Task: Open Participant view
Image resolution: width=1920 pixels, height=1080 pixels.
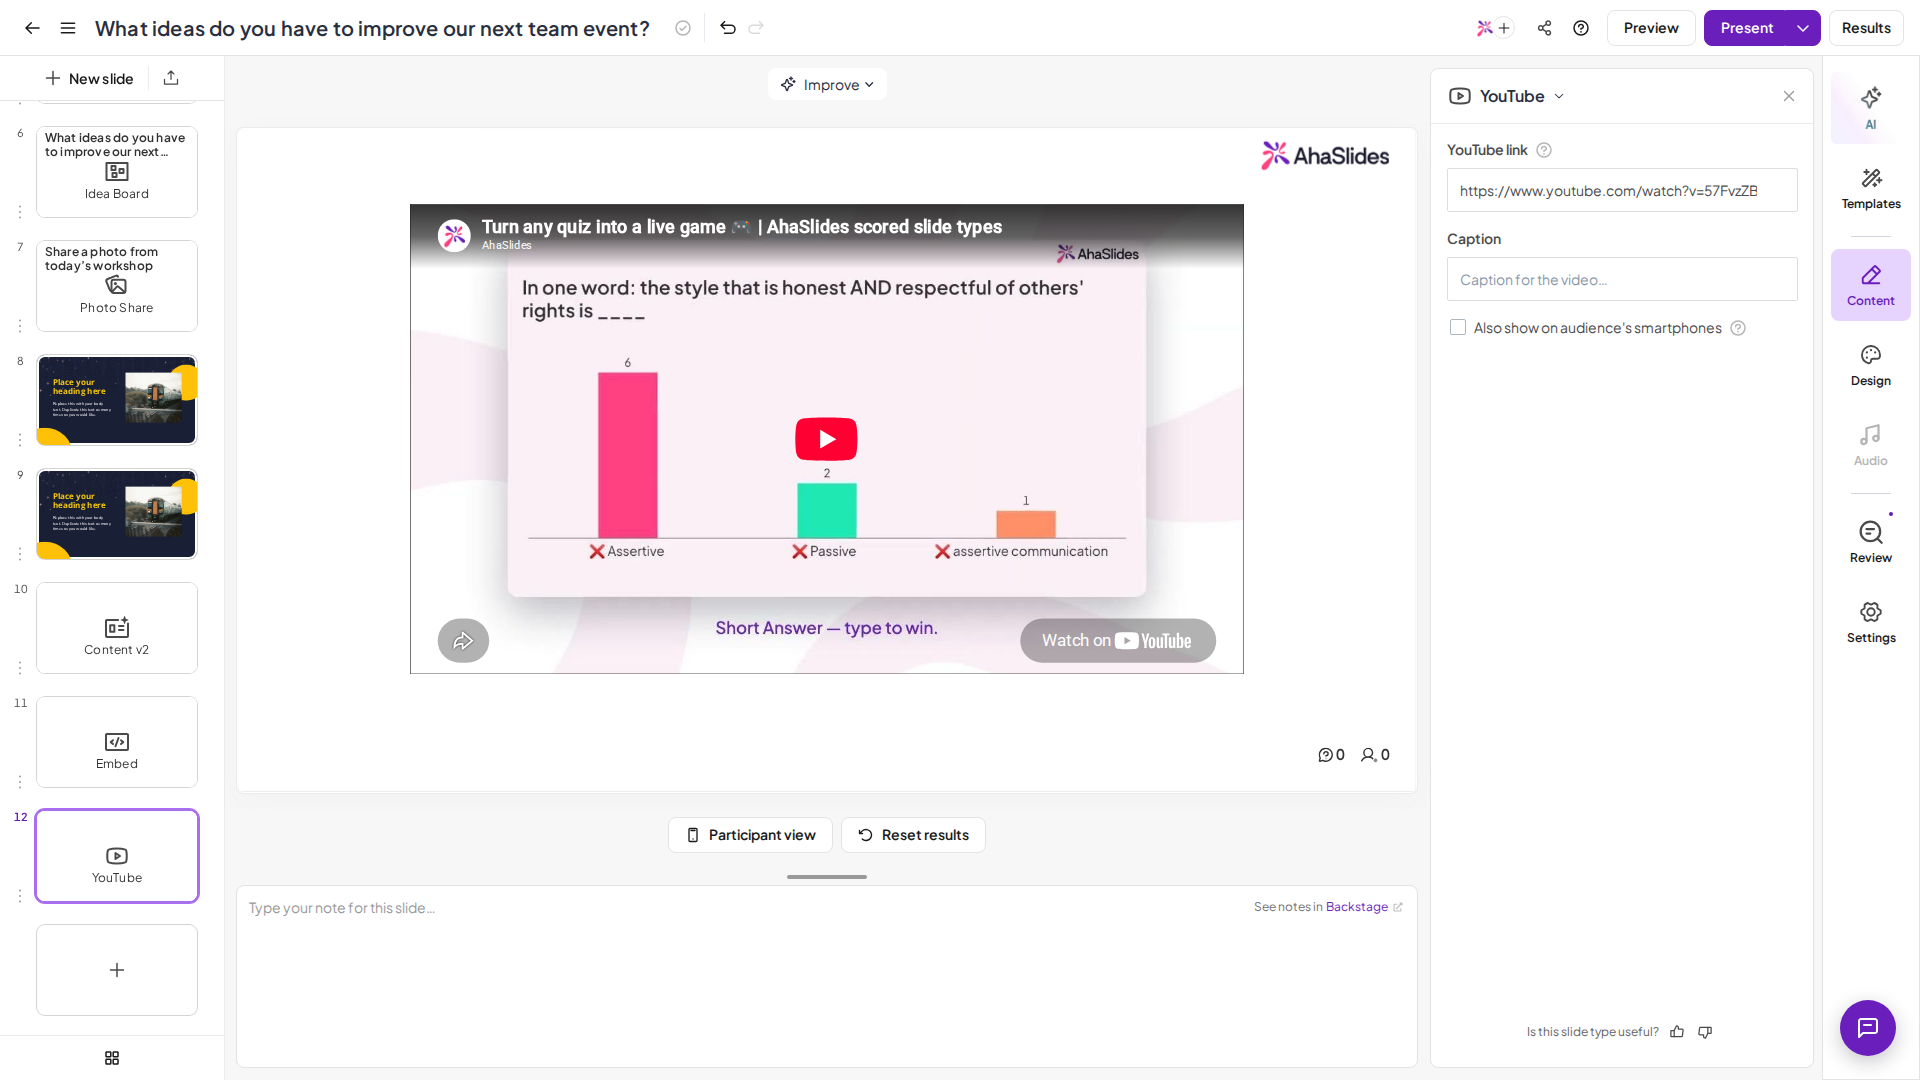Action: click(750, 835)
